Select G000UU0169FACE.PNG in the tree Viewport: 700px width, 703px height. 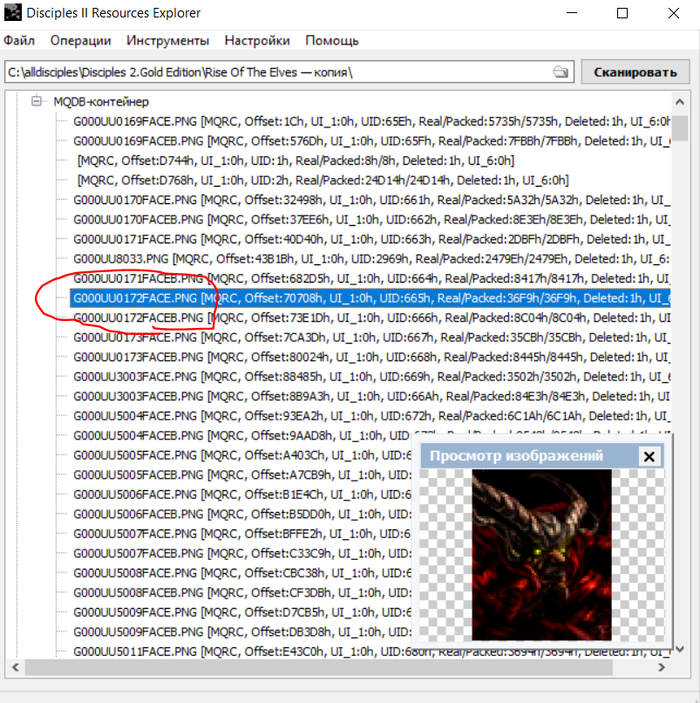click(134, 120)
